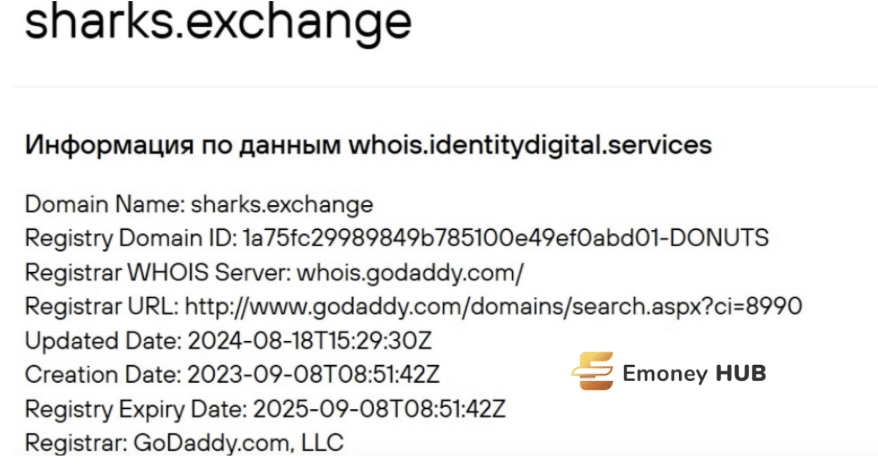Click the Domain Name label
878x476 pixels.
click(x=105, y=204)
